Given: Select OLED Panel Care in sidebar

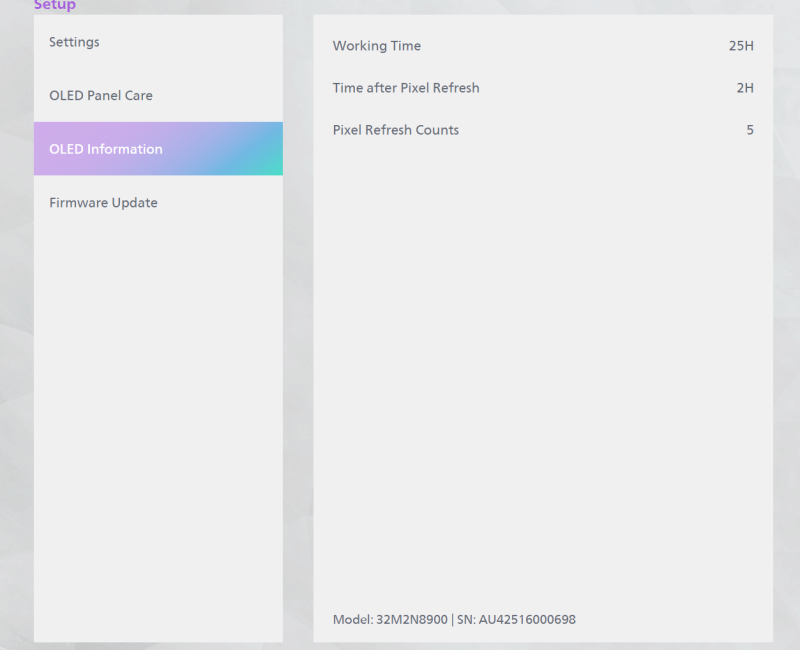Looking at the screenshot, I should tap(101, 96).
